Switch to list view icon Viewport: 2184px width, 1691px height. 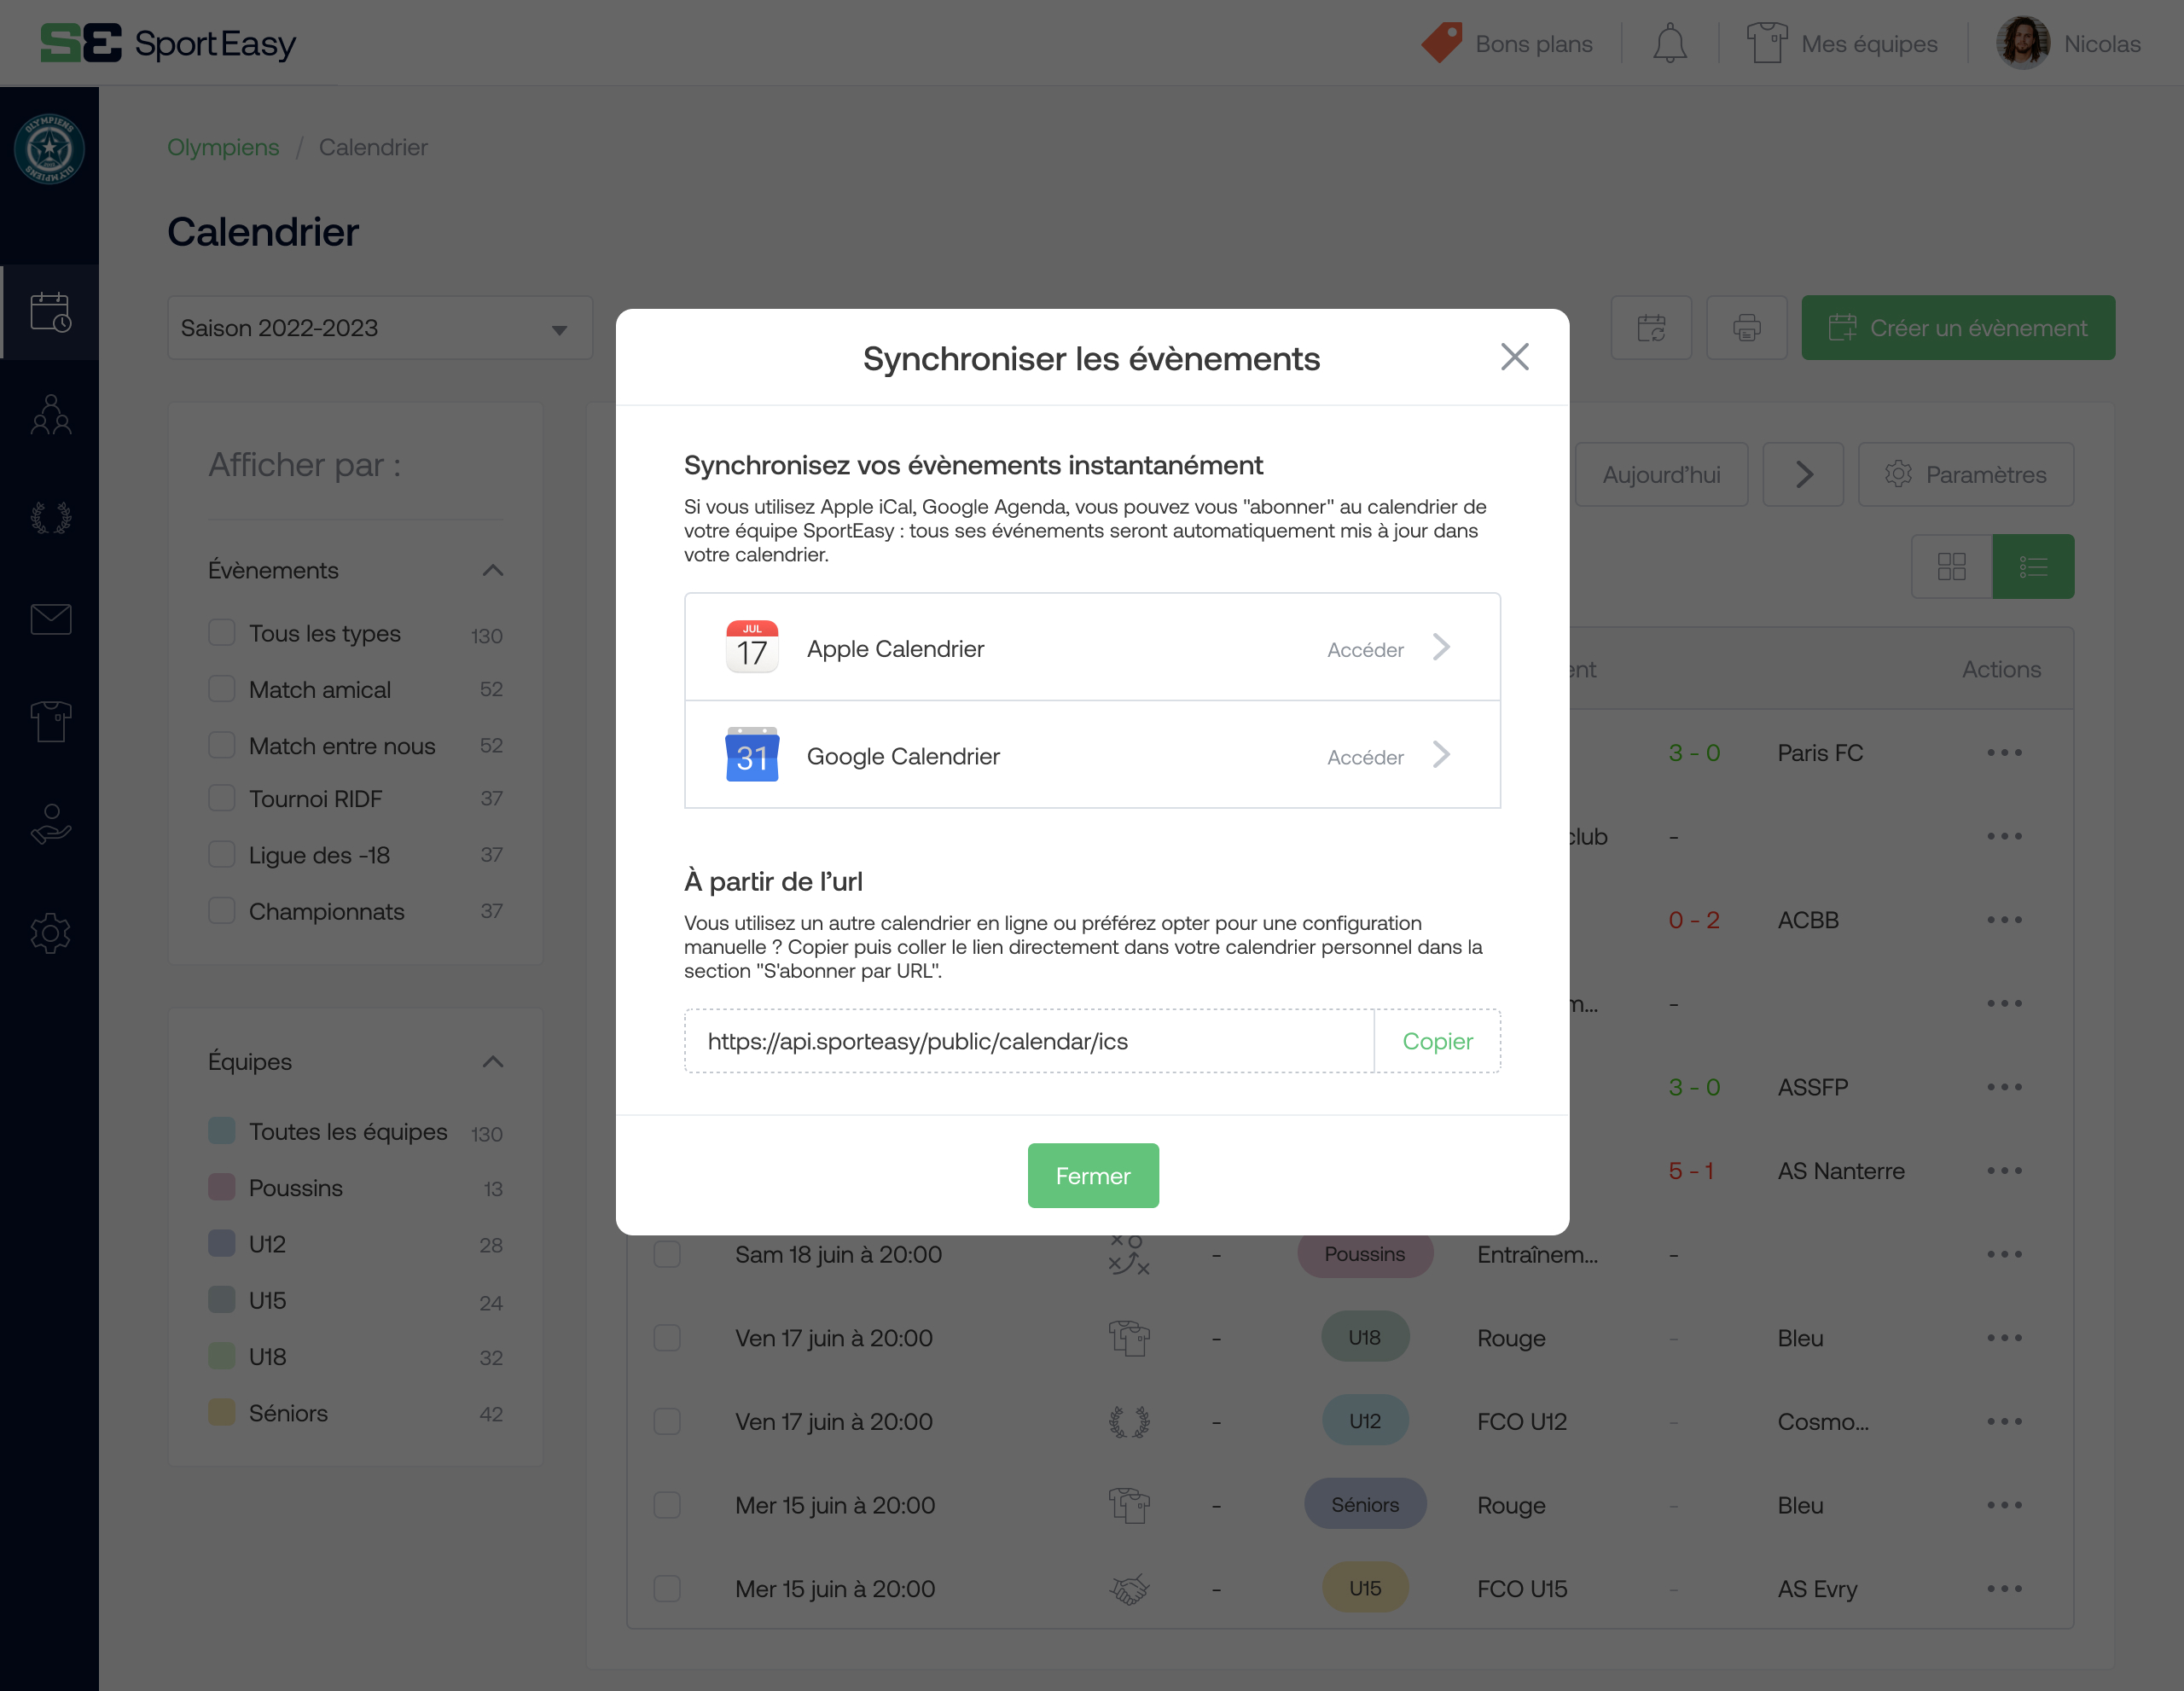tap(2032, 567)
